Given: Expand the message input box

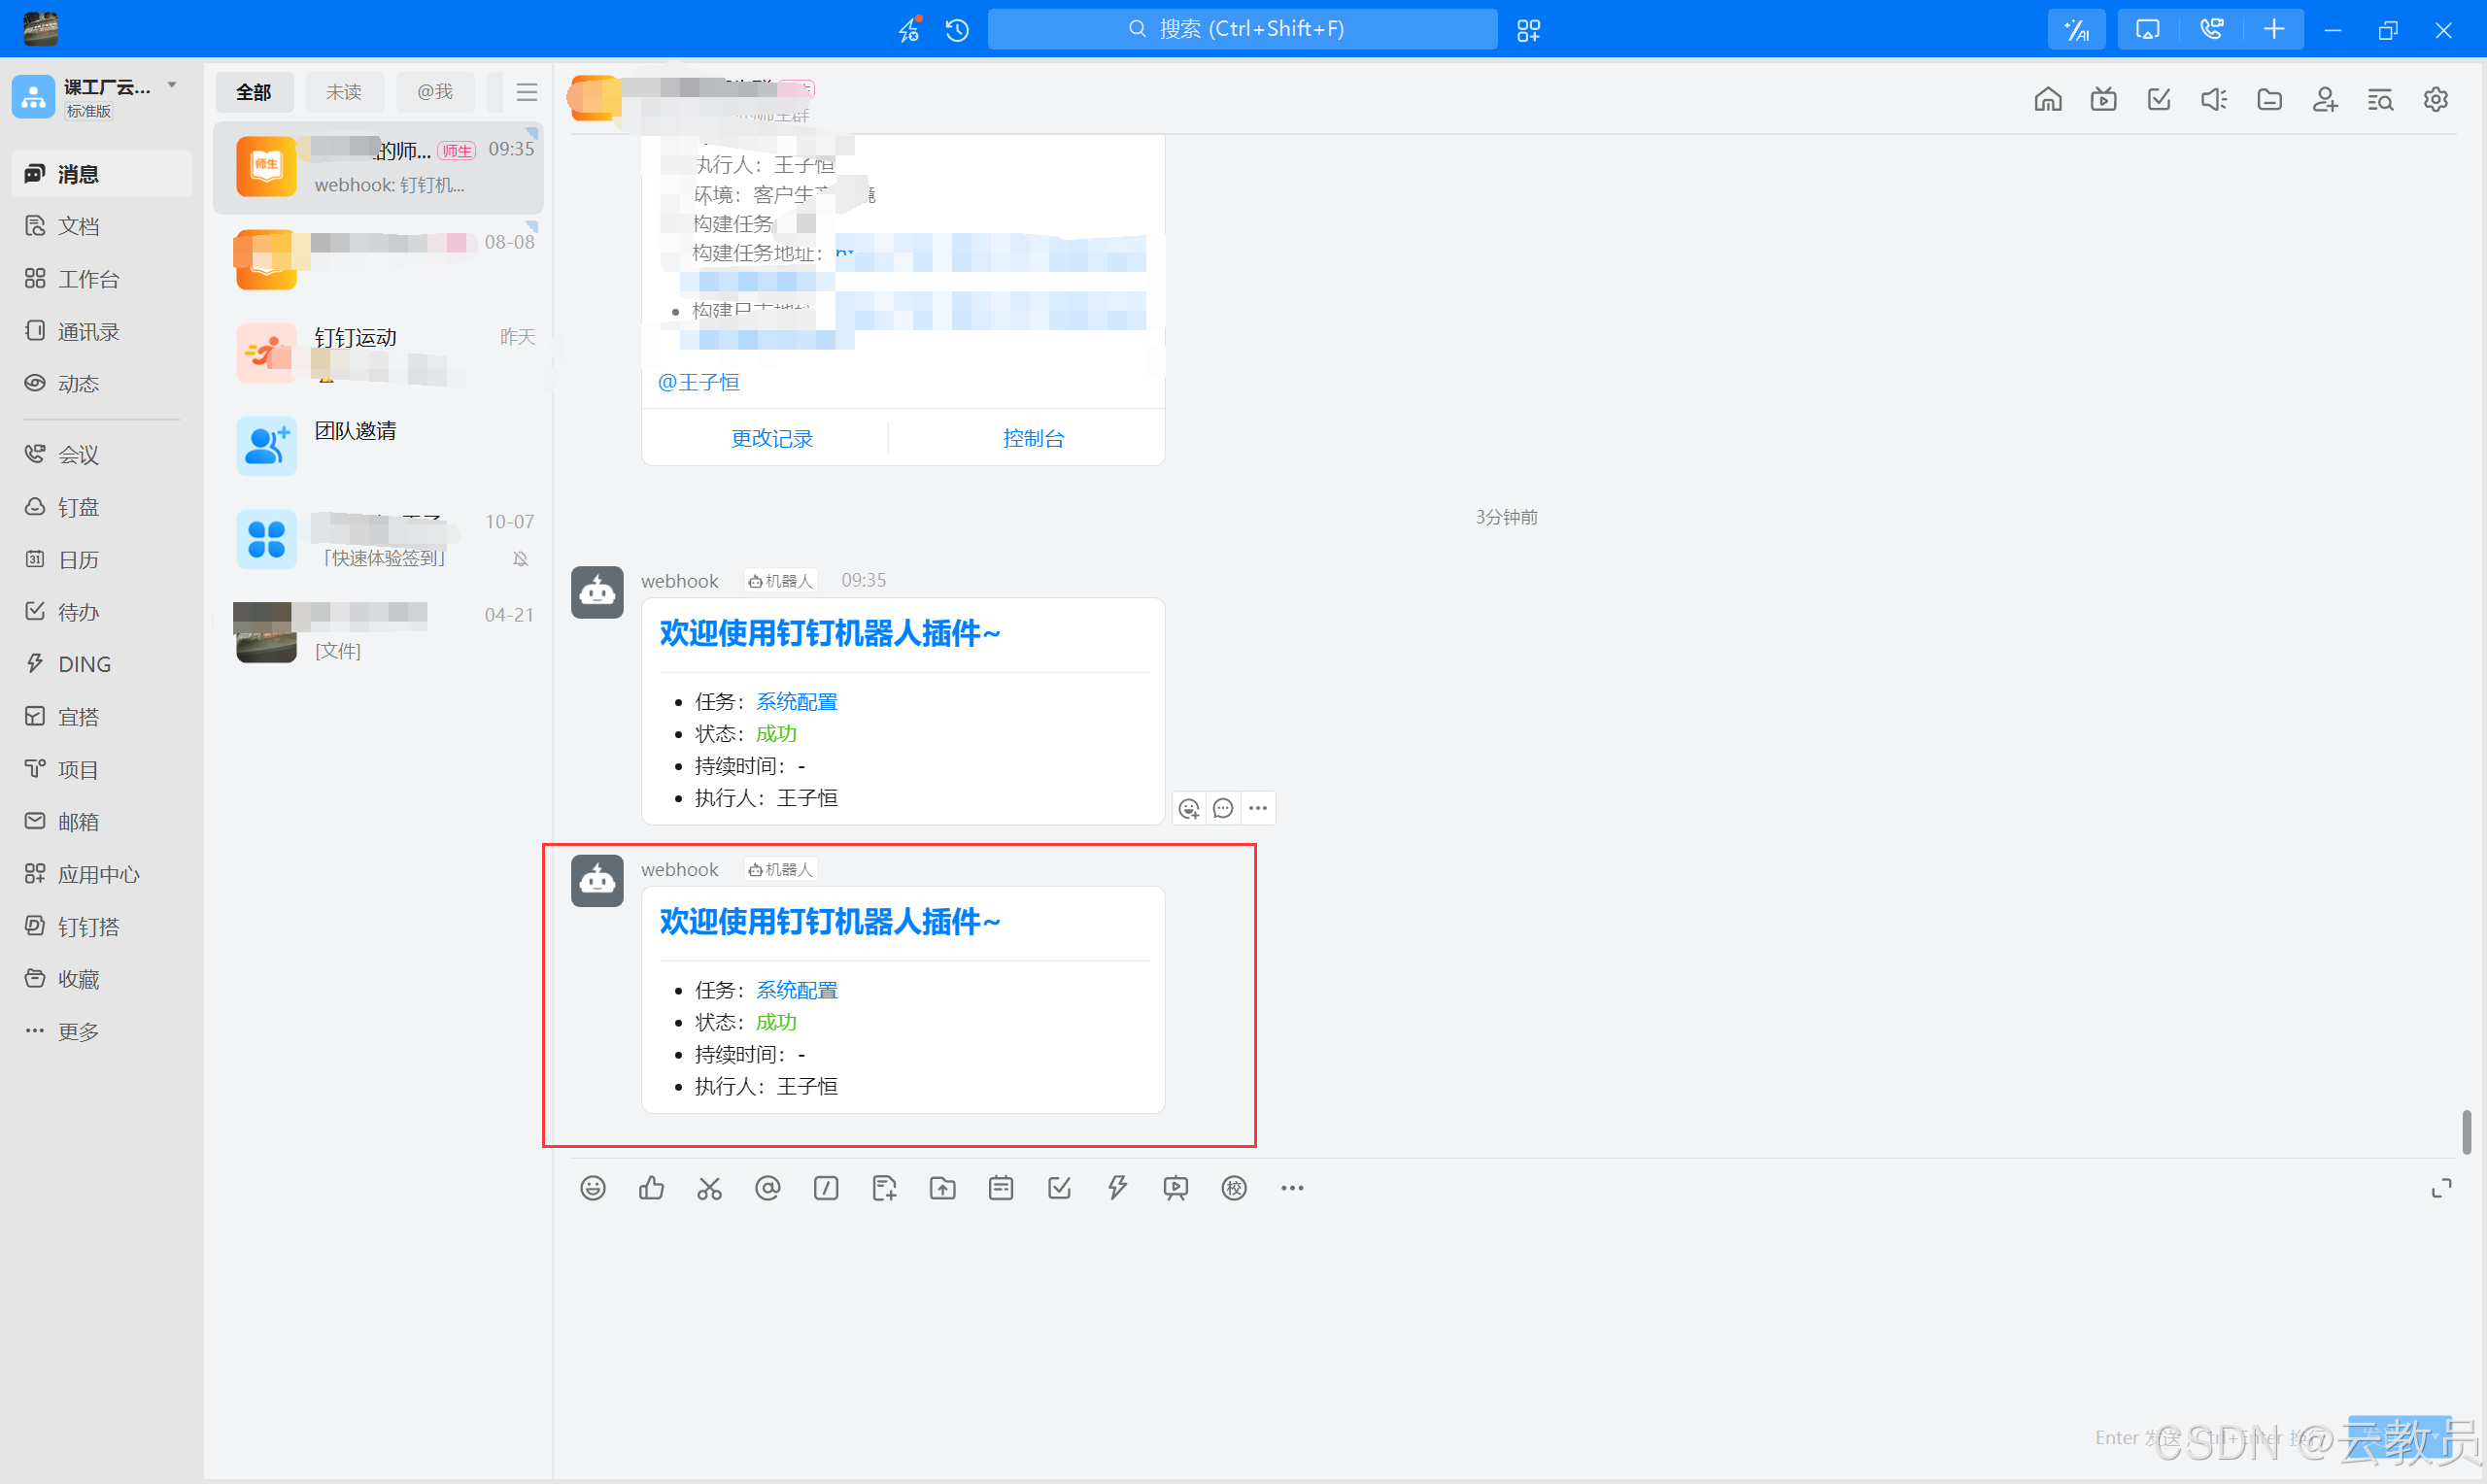Looking at the screenshot, I should (2441, 1188).
